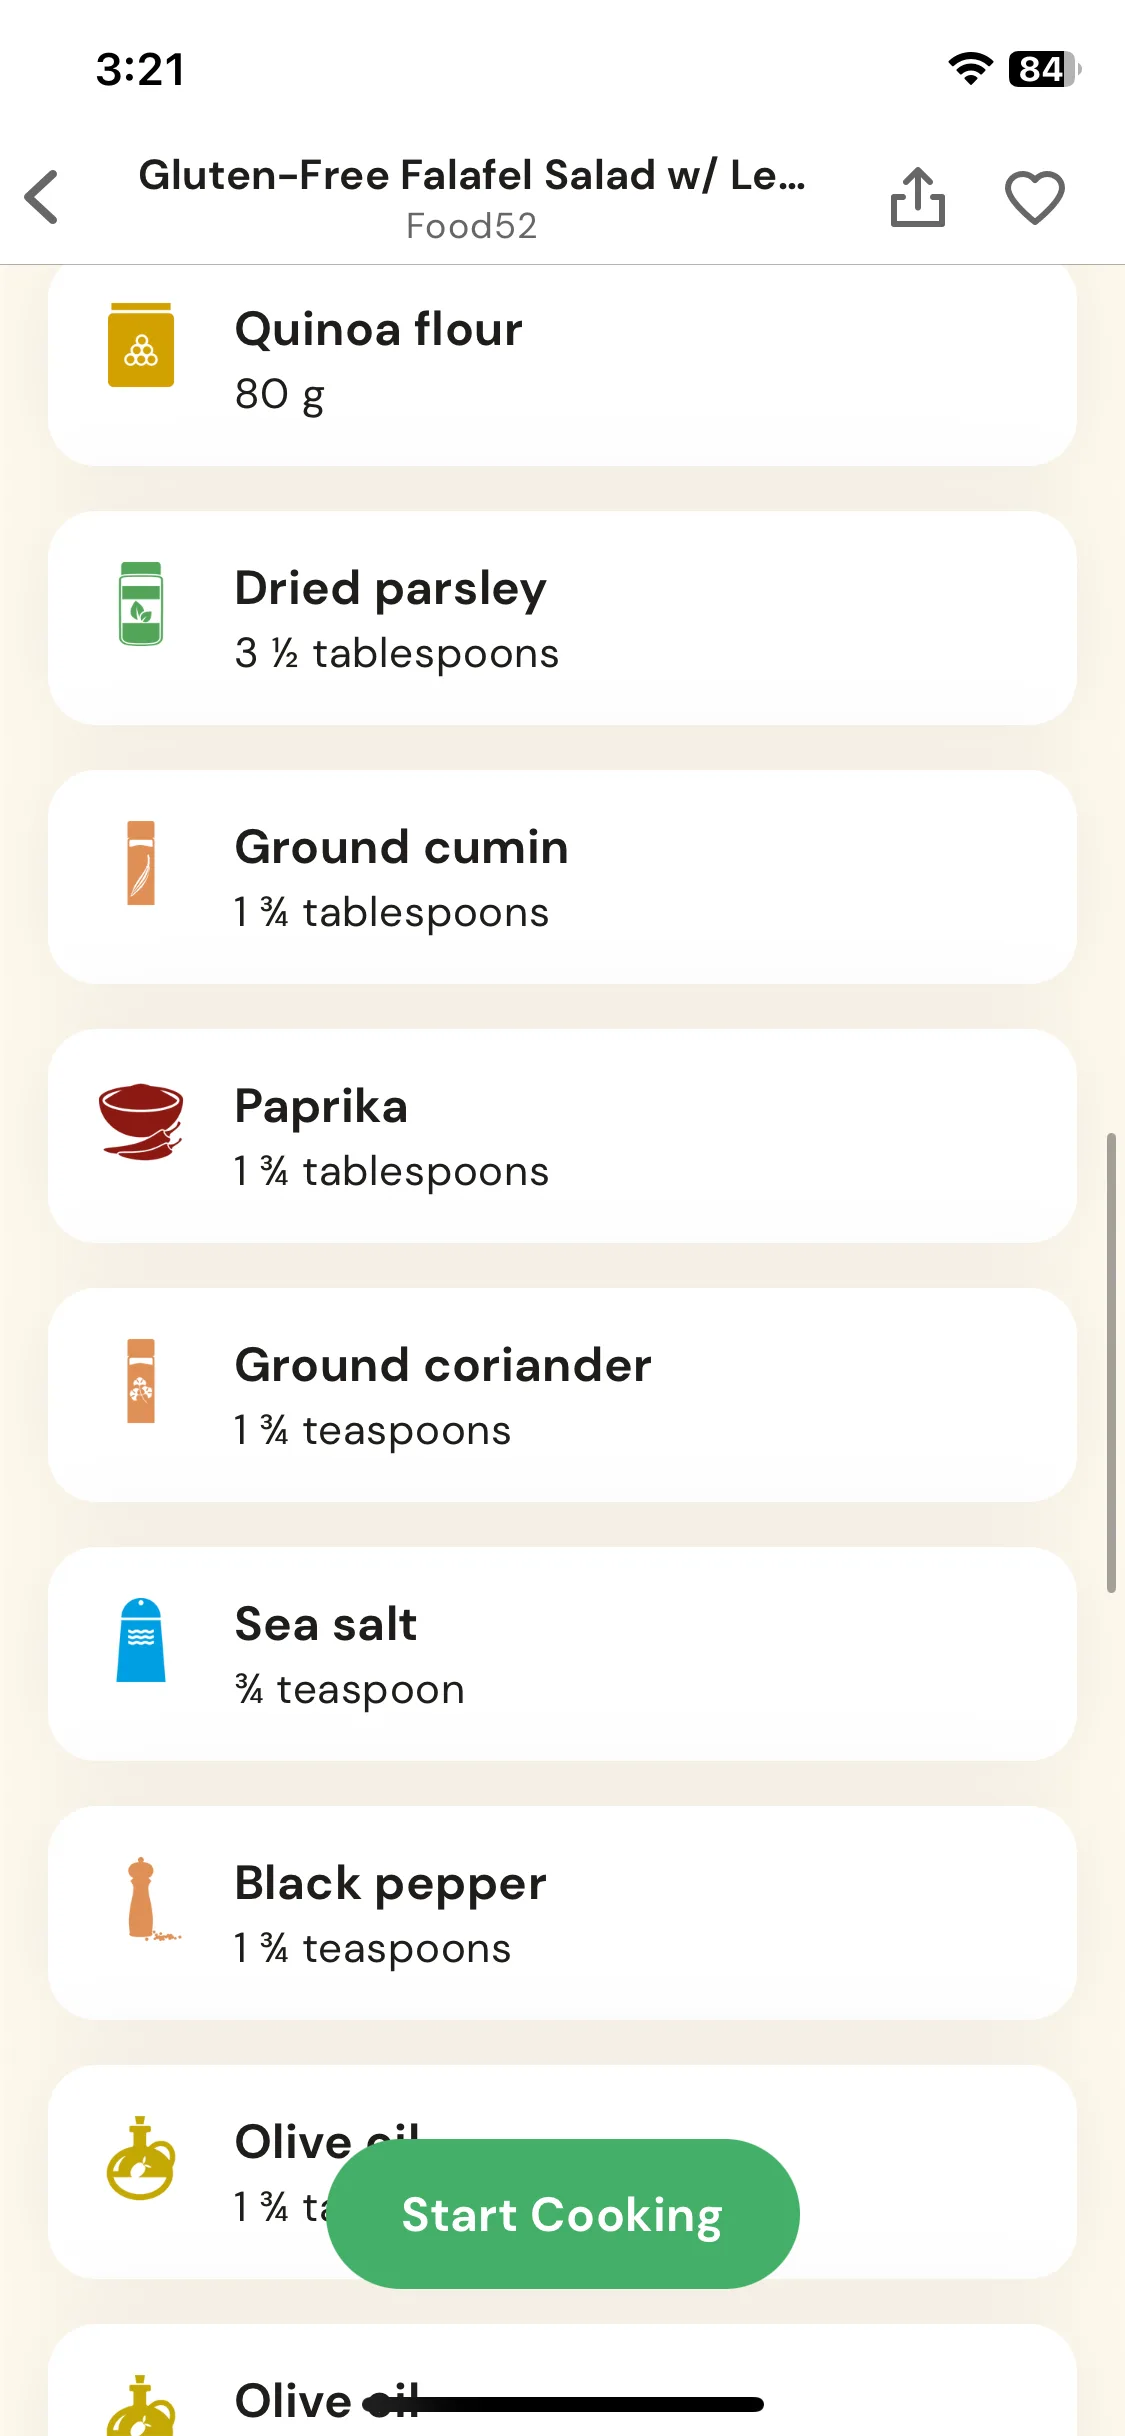This screenshot has height=2436, width=1125.
Task: Tap the ground coriander spice icon
Action: [141, 1380]
